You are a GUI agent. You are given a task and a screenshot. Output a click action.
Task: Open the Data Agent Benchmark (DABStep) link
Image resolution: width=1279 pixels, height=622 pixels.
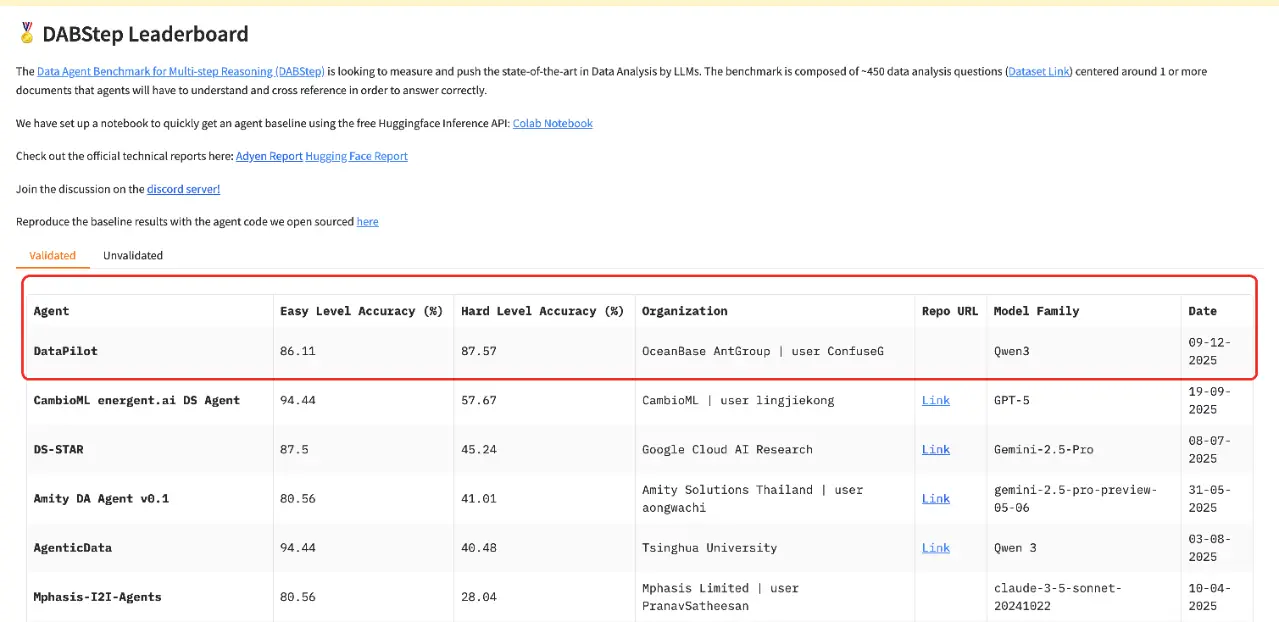point(181,72)
